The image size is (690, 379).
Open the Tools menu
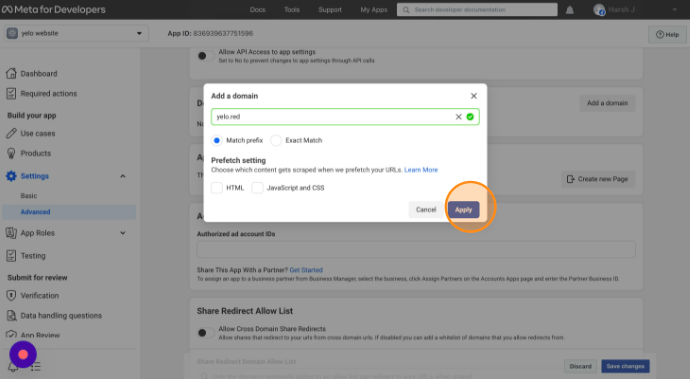292,10
